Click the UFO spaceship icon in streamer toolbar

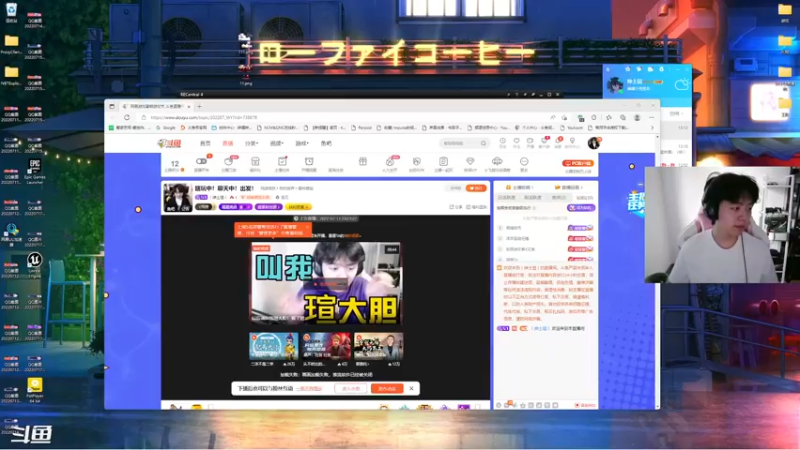point(497,163)
